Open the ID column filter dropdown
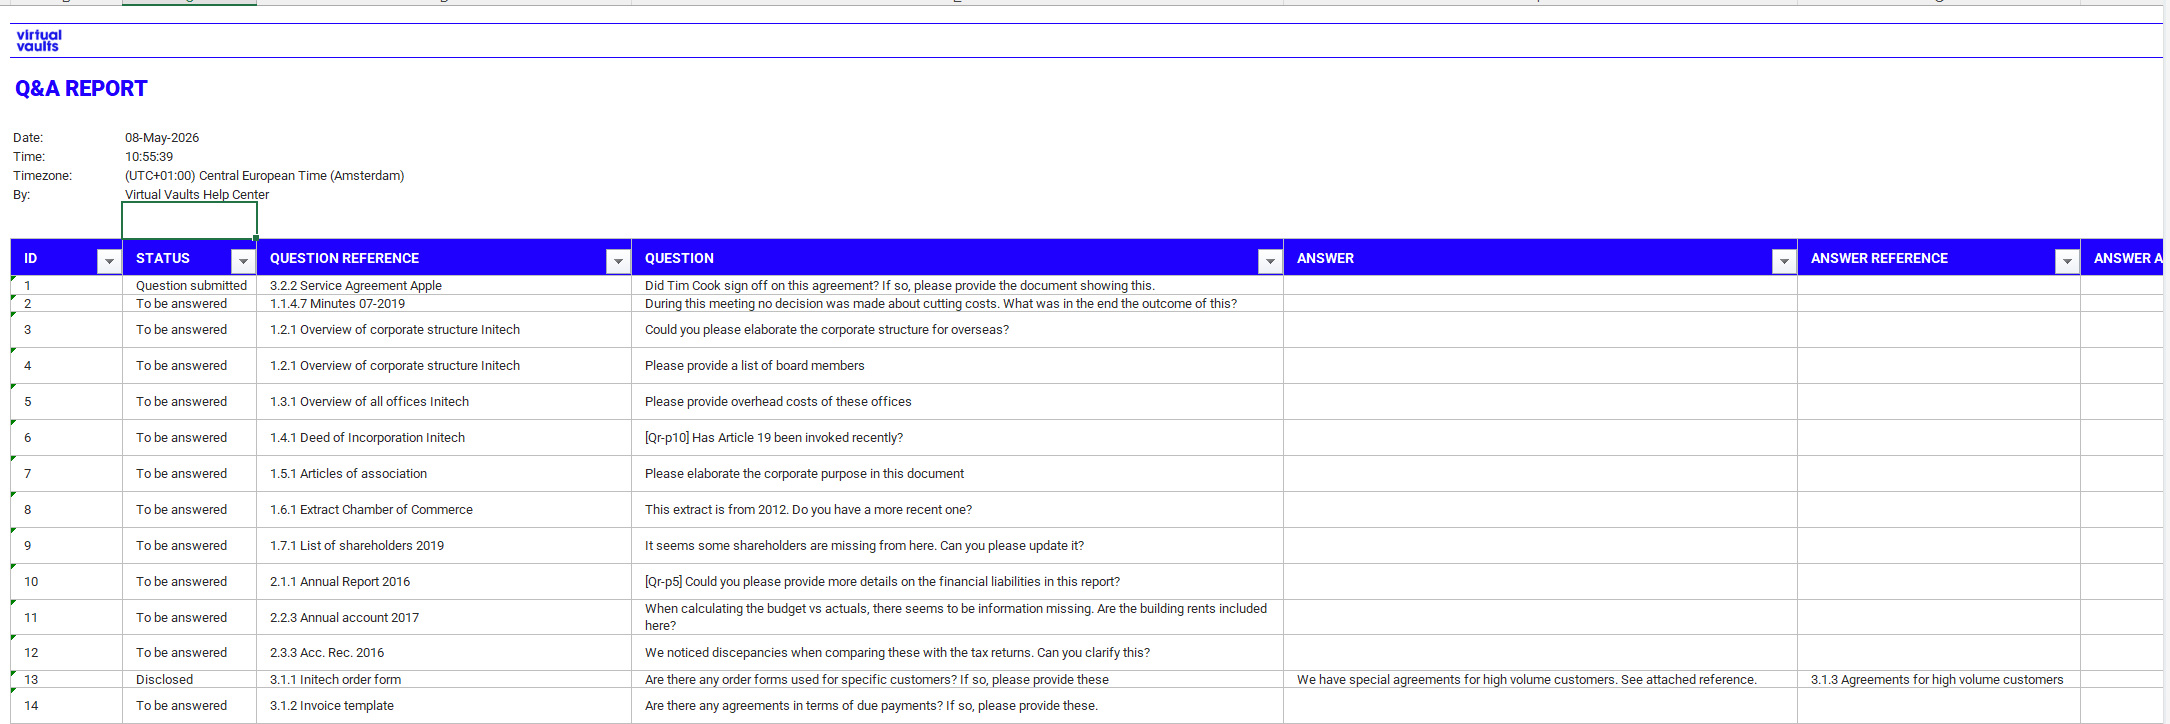2170x724 pixels. click(109, 261)
